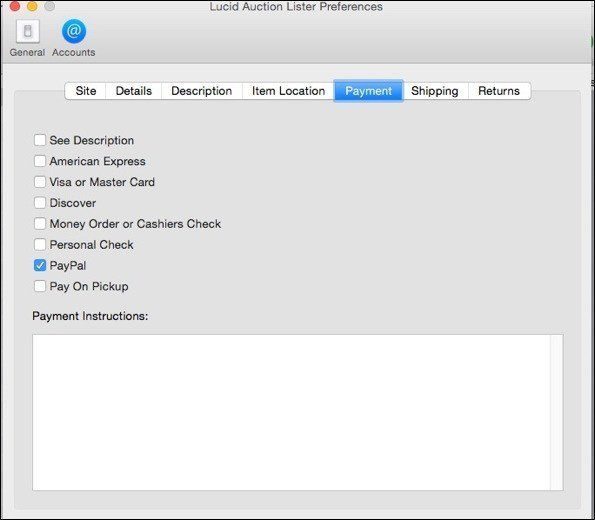Toggle the Personal Check checkbox
The height and width of the screenshot is (520, 595).
click(x=40, y=244)
